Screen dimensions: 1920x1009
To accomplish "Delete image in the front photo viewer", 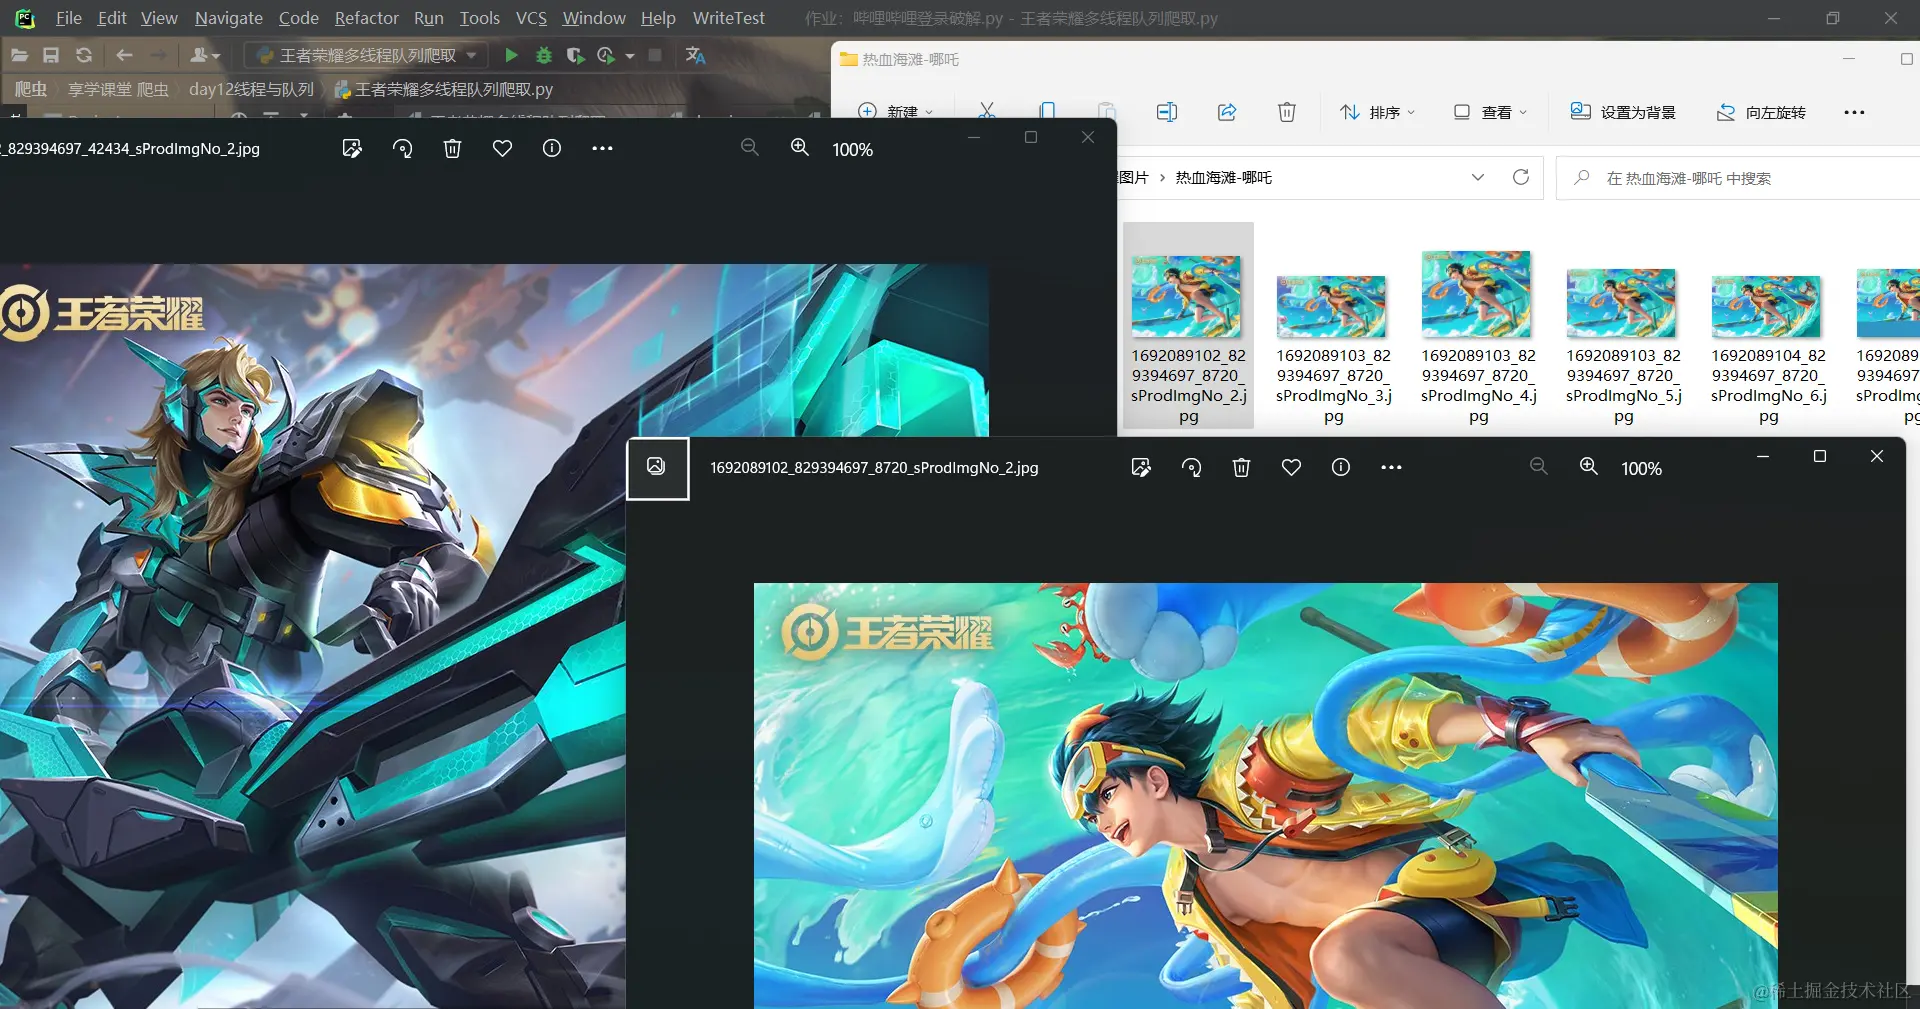I will 1241,467.
